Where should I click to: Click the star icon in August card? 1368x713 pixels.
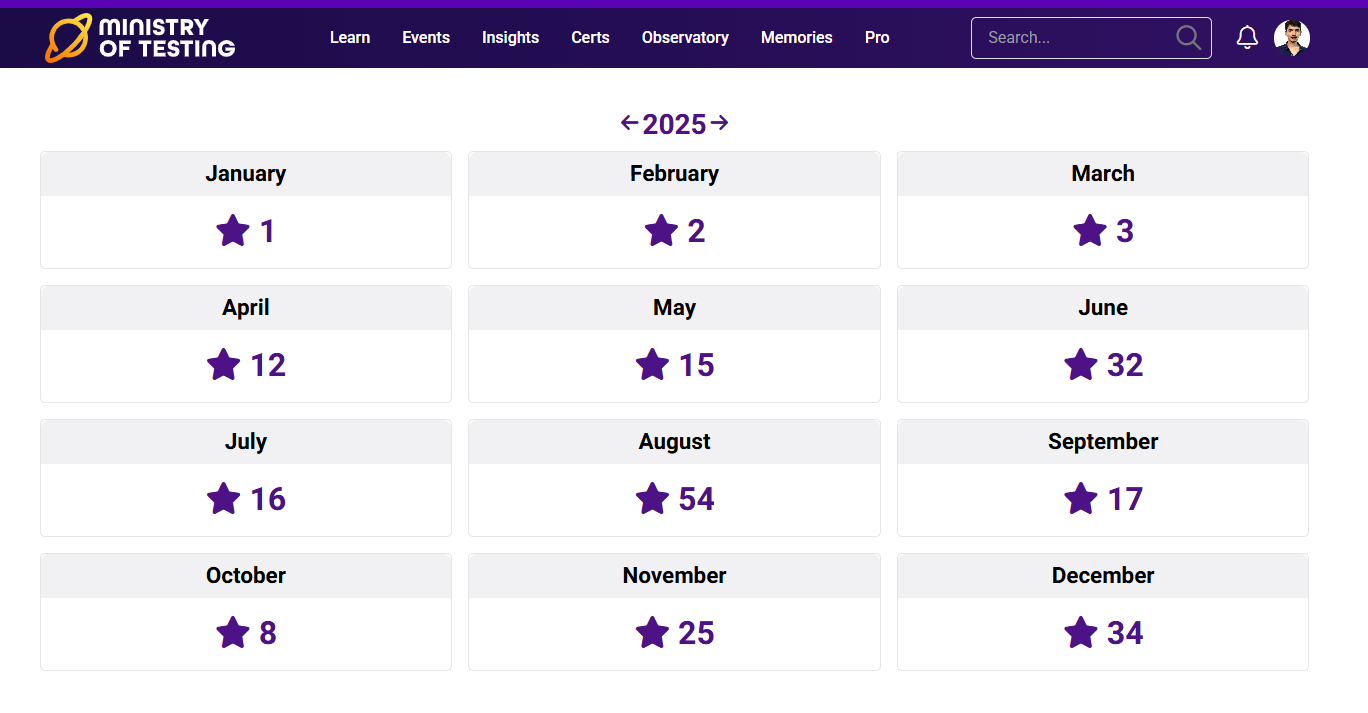[652, 499]
